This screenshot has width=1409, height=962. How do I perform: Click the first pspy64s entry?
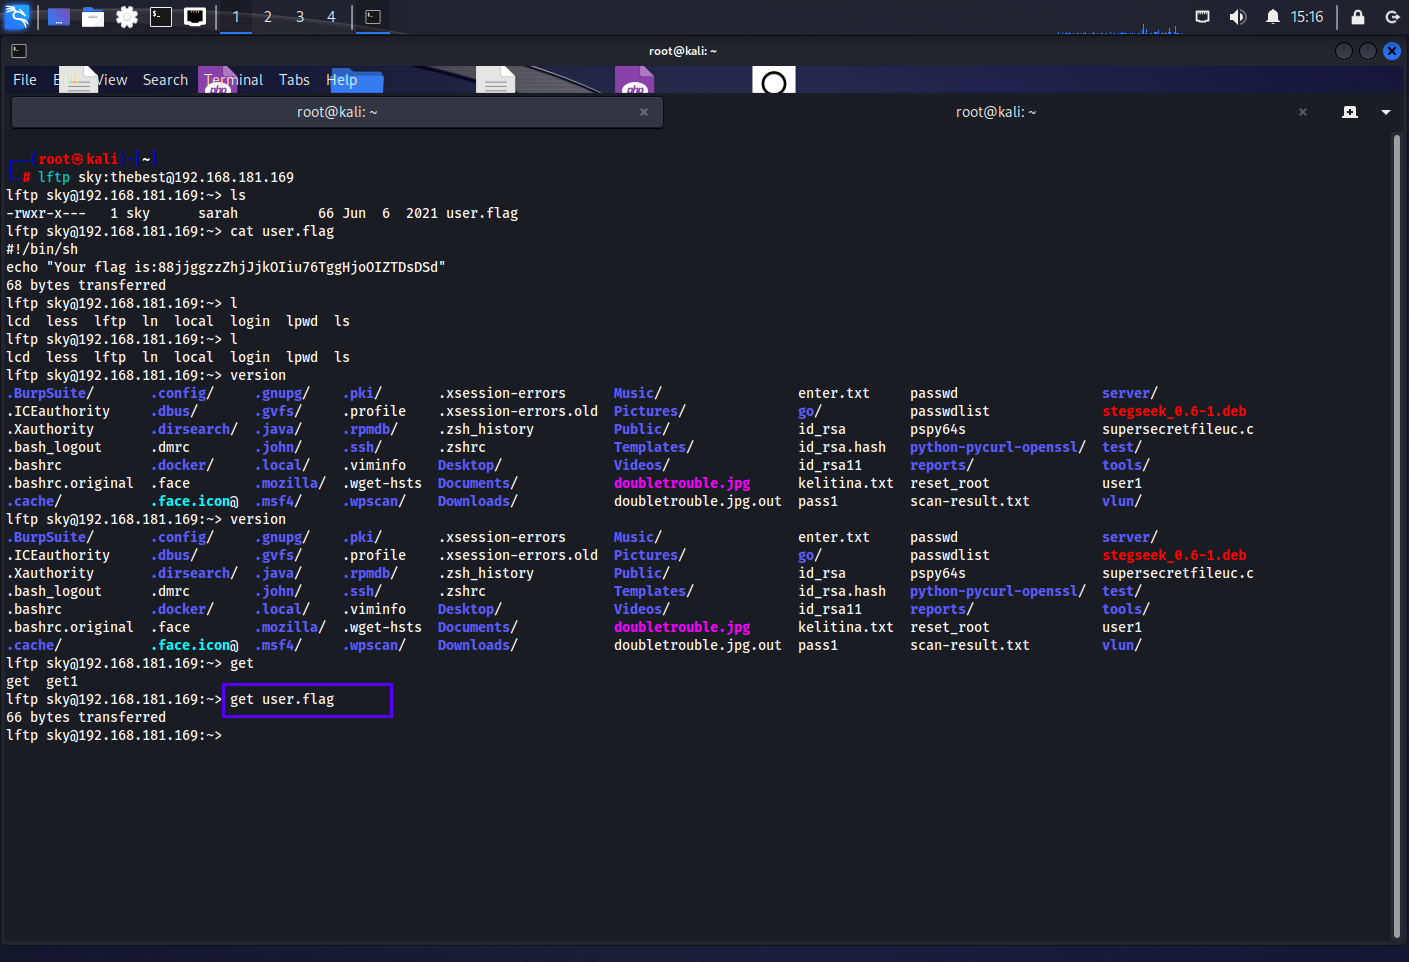click(938, 429)
